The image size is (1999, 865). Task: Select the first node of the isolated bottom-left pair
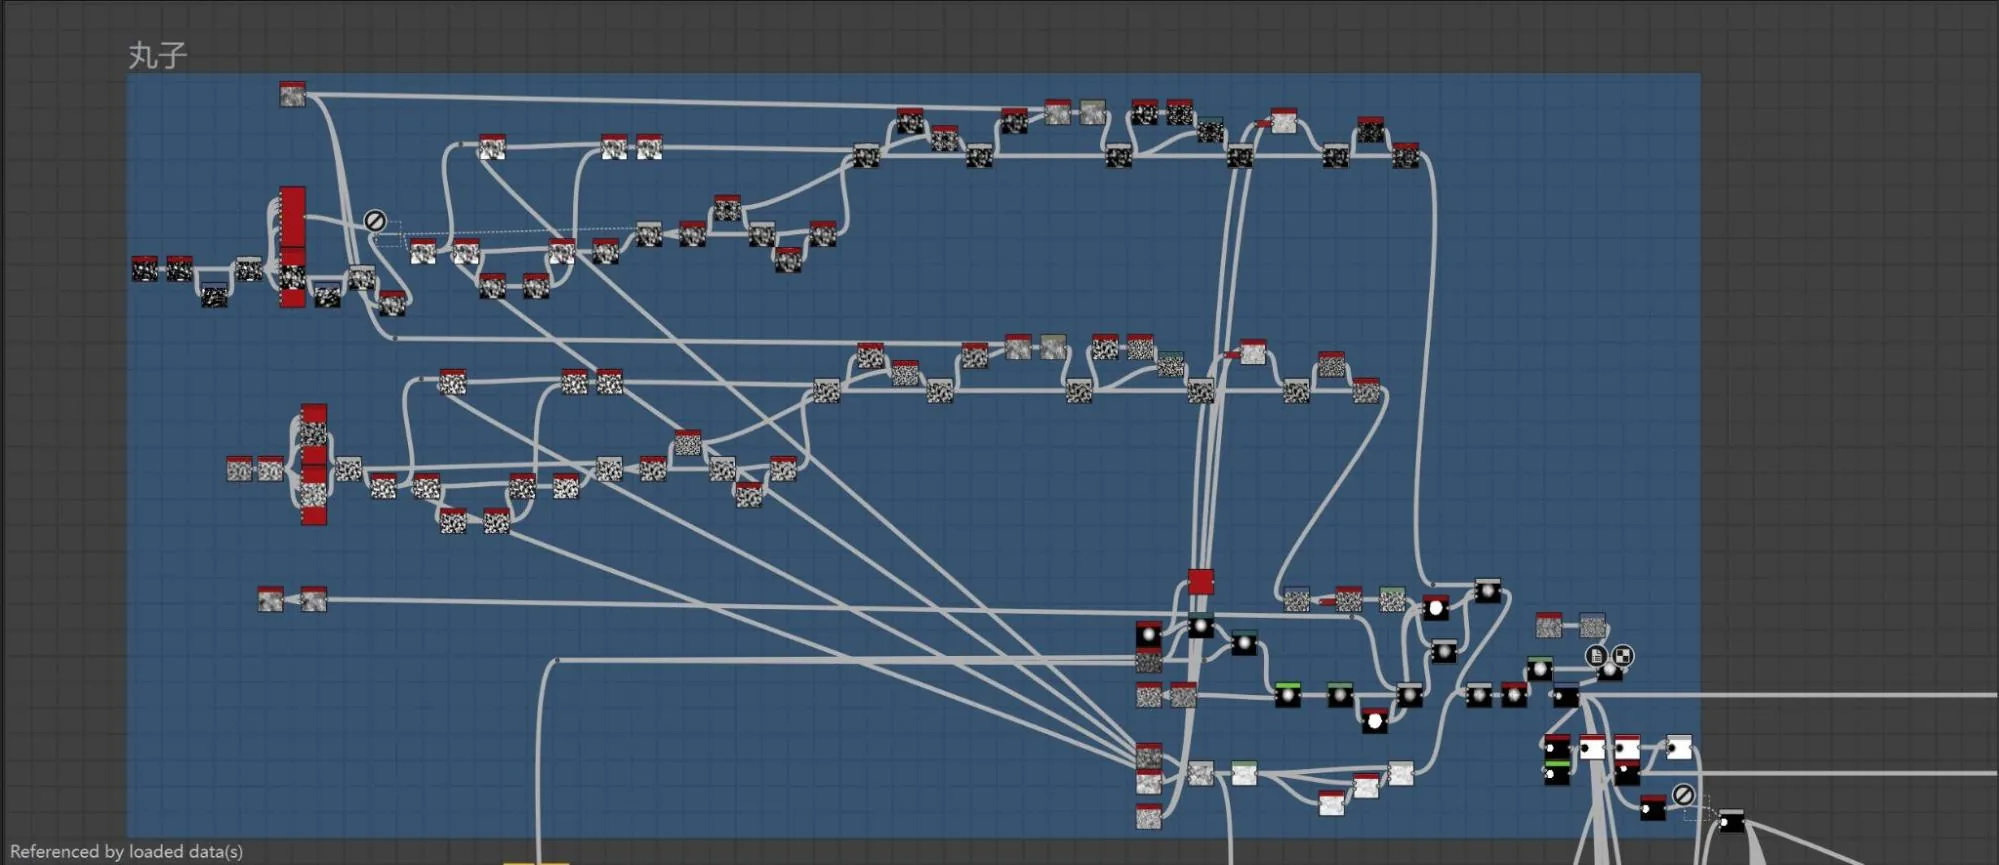click(270, 599)
